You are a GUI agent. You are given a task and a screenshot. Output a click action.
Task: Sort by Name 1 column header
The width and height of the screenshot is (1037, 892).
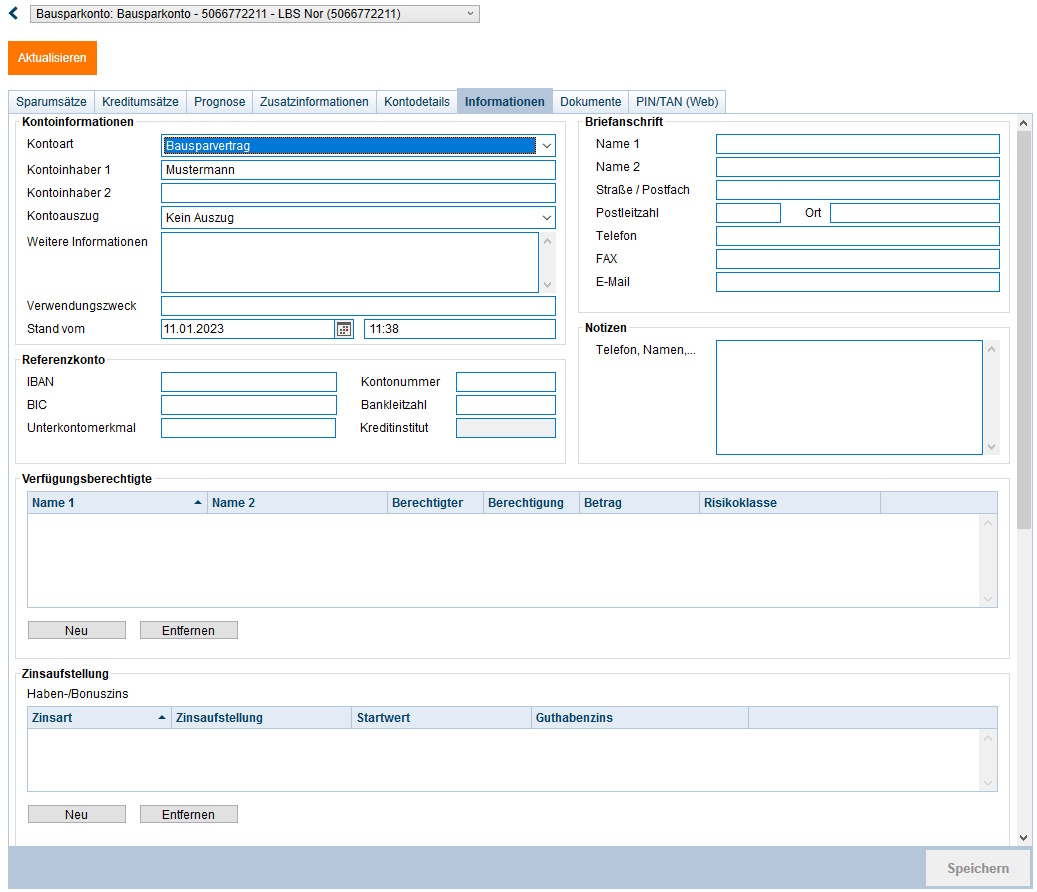coord(115,503)
